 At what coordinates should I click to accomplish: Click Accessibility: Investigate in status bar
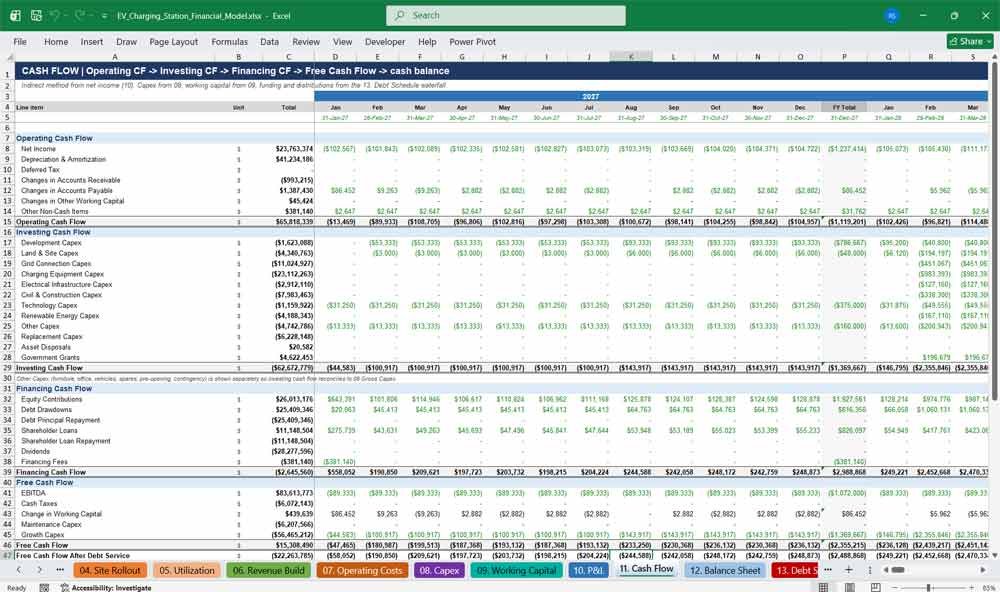click(x=106, y=588)
